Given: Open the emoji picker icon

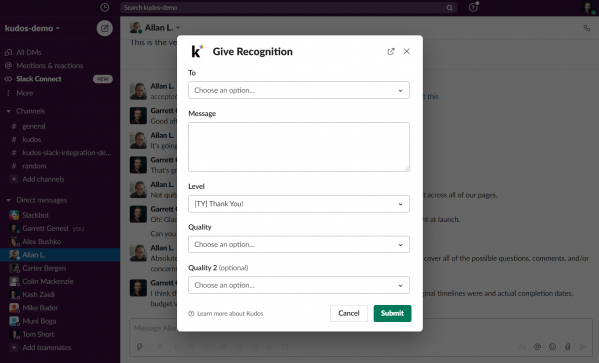Looking at the screenshot, I should pos(552,347).
